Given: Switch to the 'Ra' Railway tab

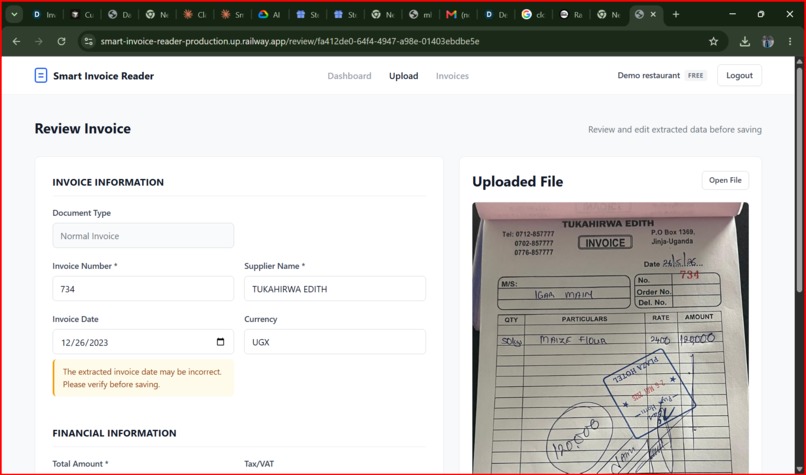Looking at the screenshot, I should 571,14.
